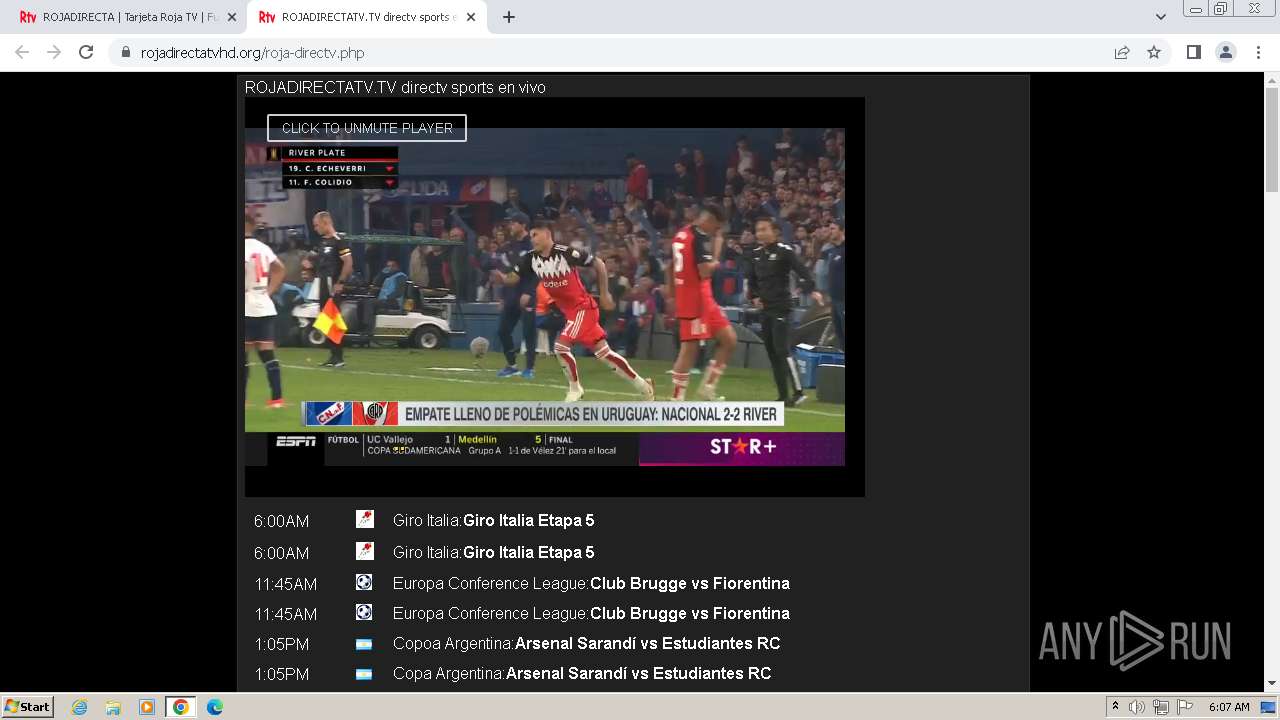This screenshot has width=1280, height=720.
Task: Open Microsoft Edge from the taskbar
Action: 215,707
